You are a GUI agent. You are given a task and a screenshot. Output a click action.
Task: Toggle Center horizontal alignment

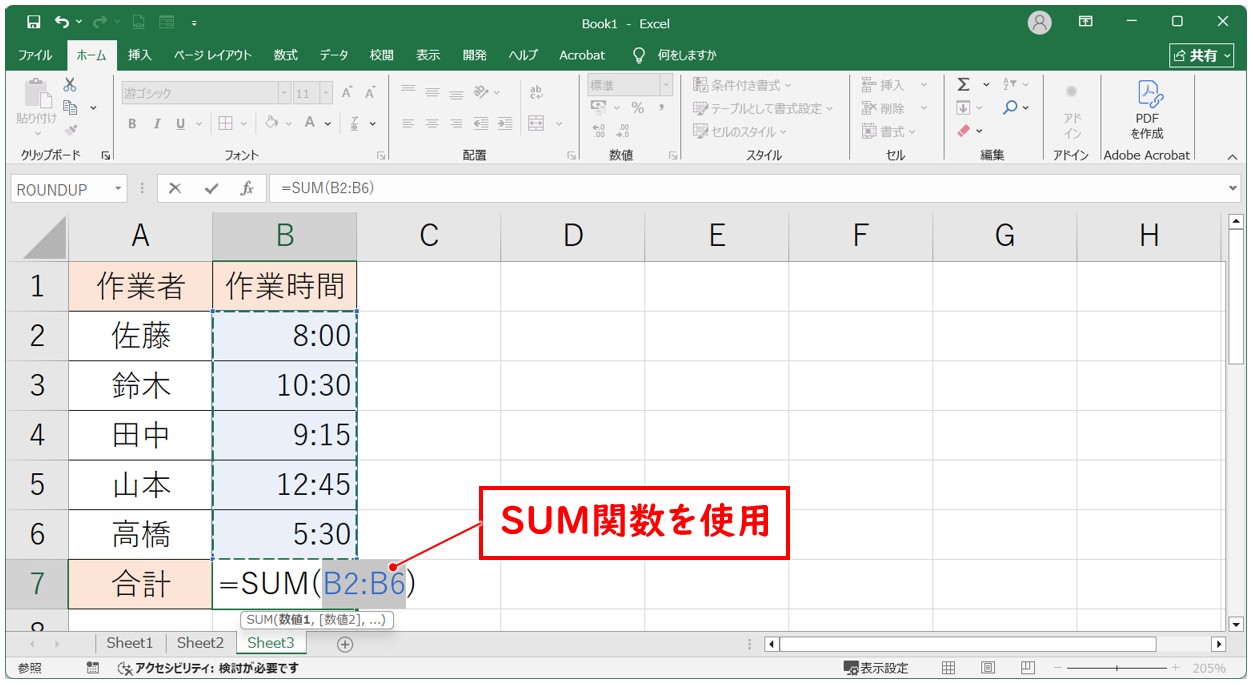[x=432, y=124]
